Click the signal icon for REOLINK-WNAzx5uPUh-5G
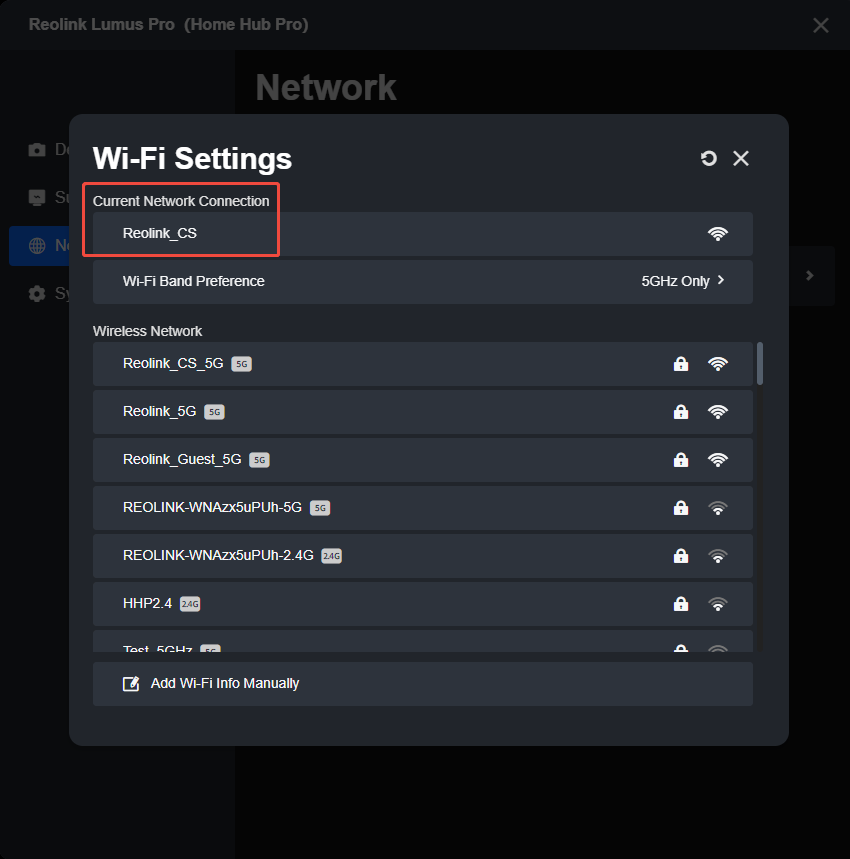Image resolution: width=850 pixels, height=859 pixels. (717, 508)
